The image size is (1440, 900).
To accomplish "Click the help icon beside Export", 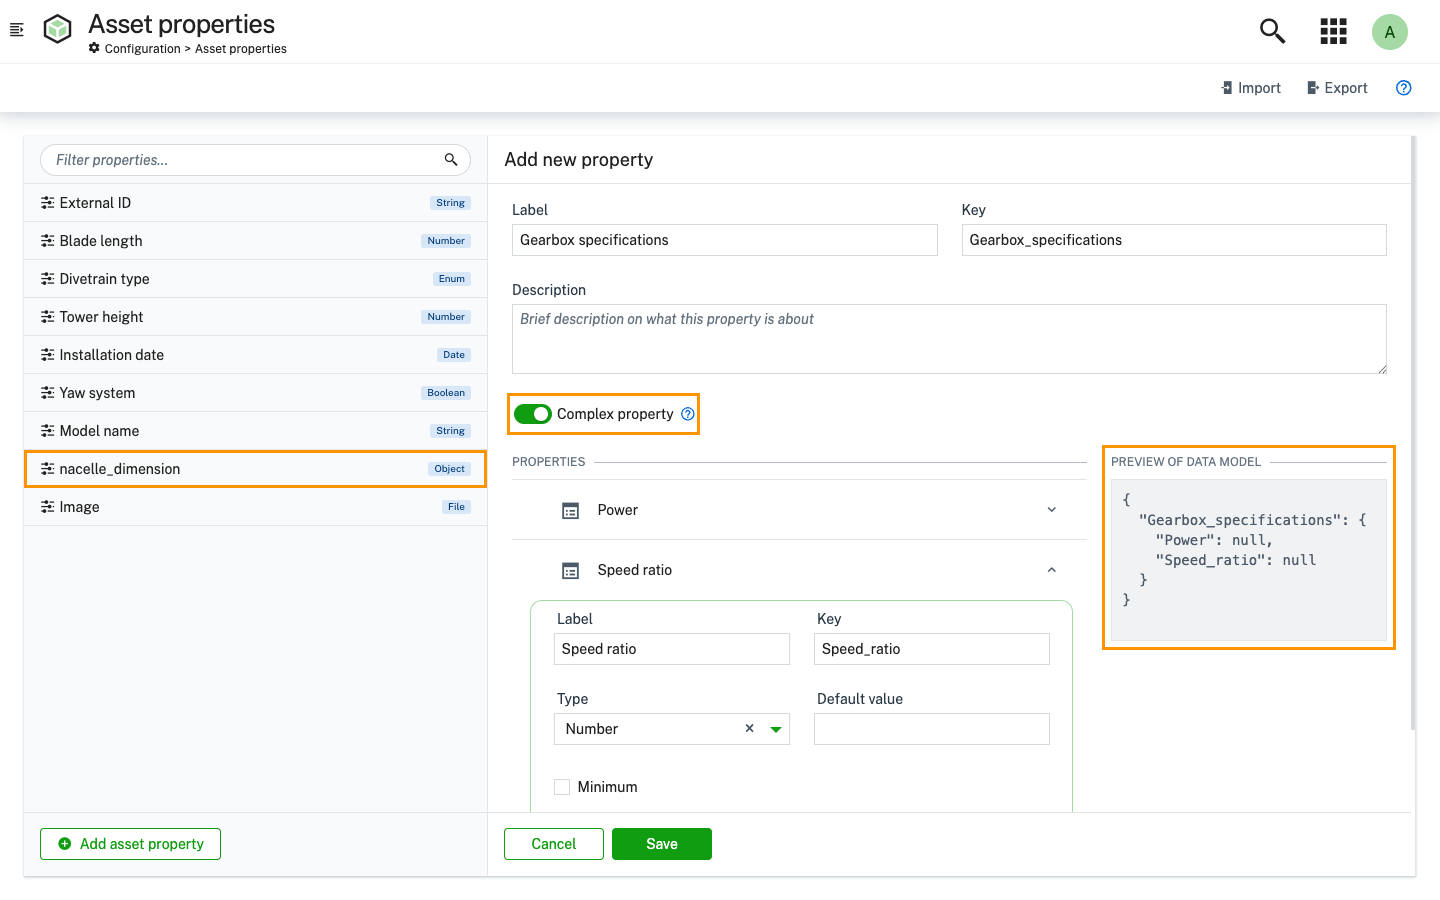I will pos(1403,88).
